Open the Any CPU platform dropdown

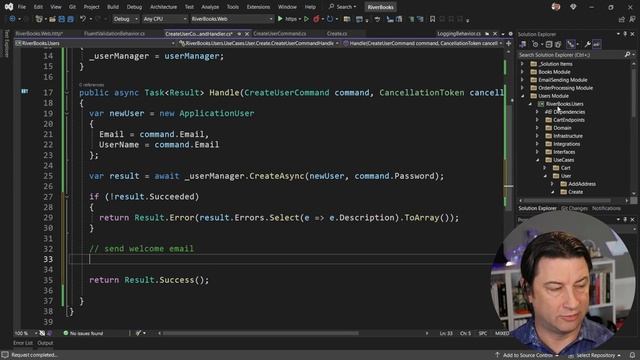pyautogui.click(x=164, y=19)
